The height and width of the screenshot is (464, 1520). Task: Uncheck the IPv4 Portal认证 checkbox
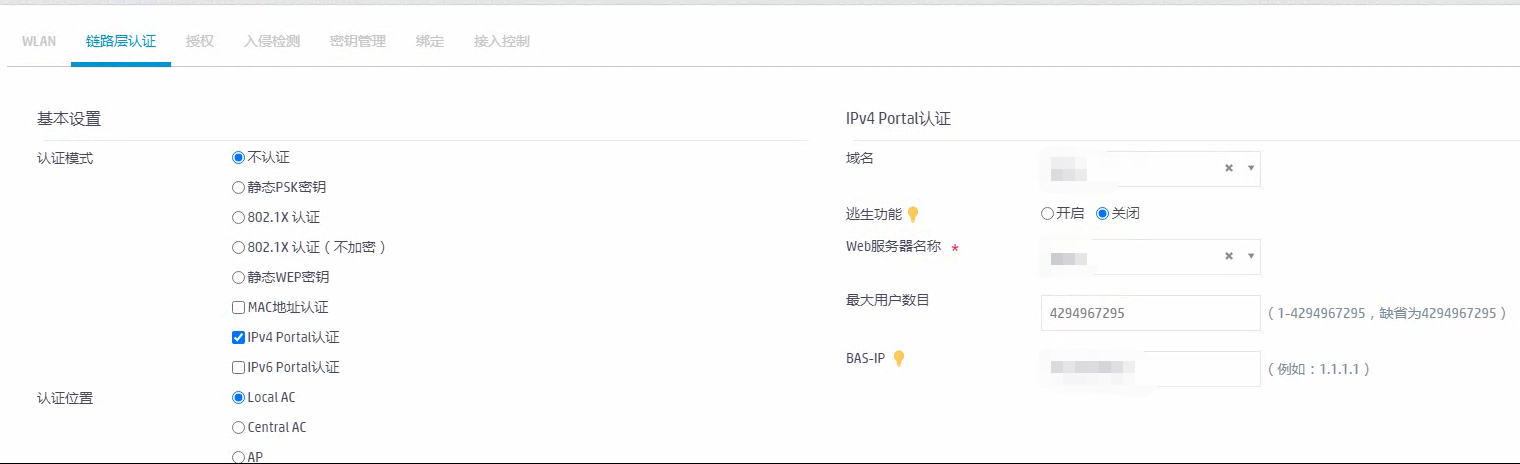coord(238,337)
